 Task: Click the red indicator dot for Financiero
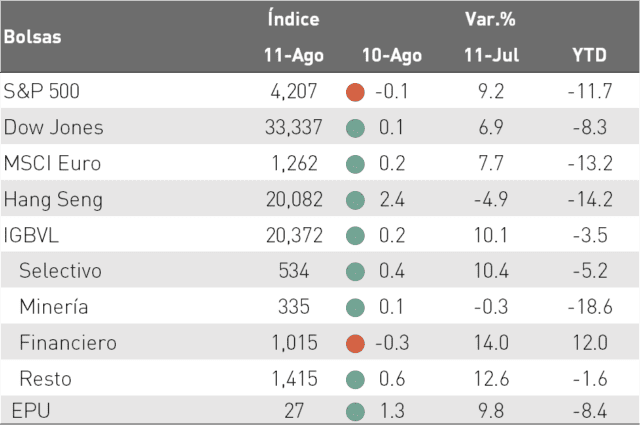click(355, 343)
